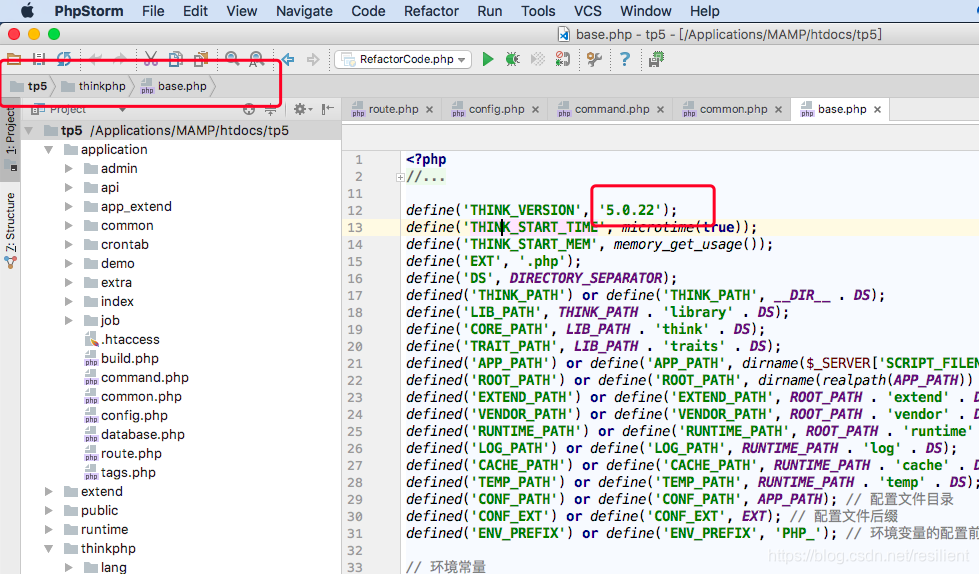Viewport: 979px width, 574px height.
Task: Click the Forward navigation arrow
Action: (x=313, y=59)
